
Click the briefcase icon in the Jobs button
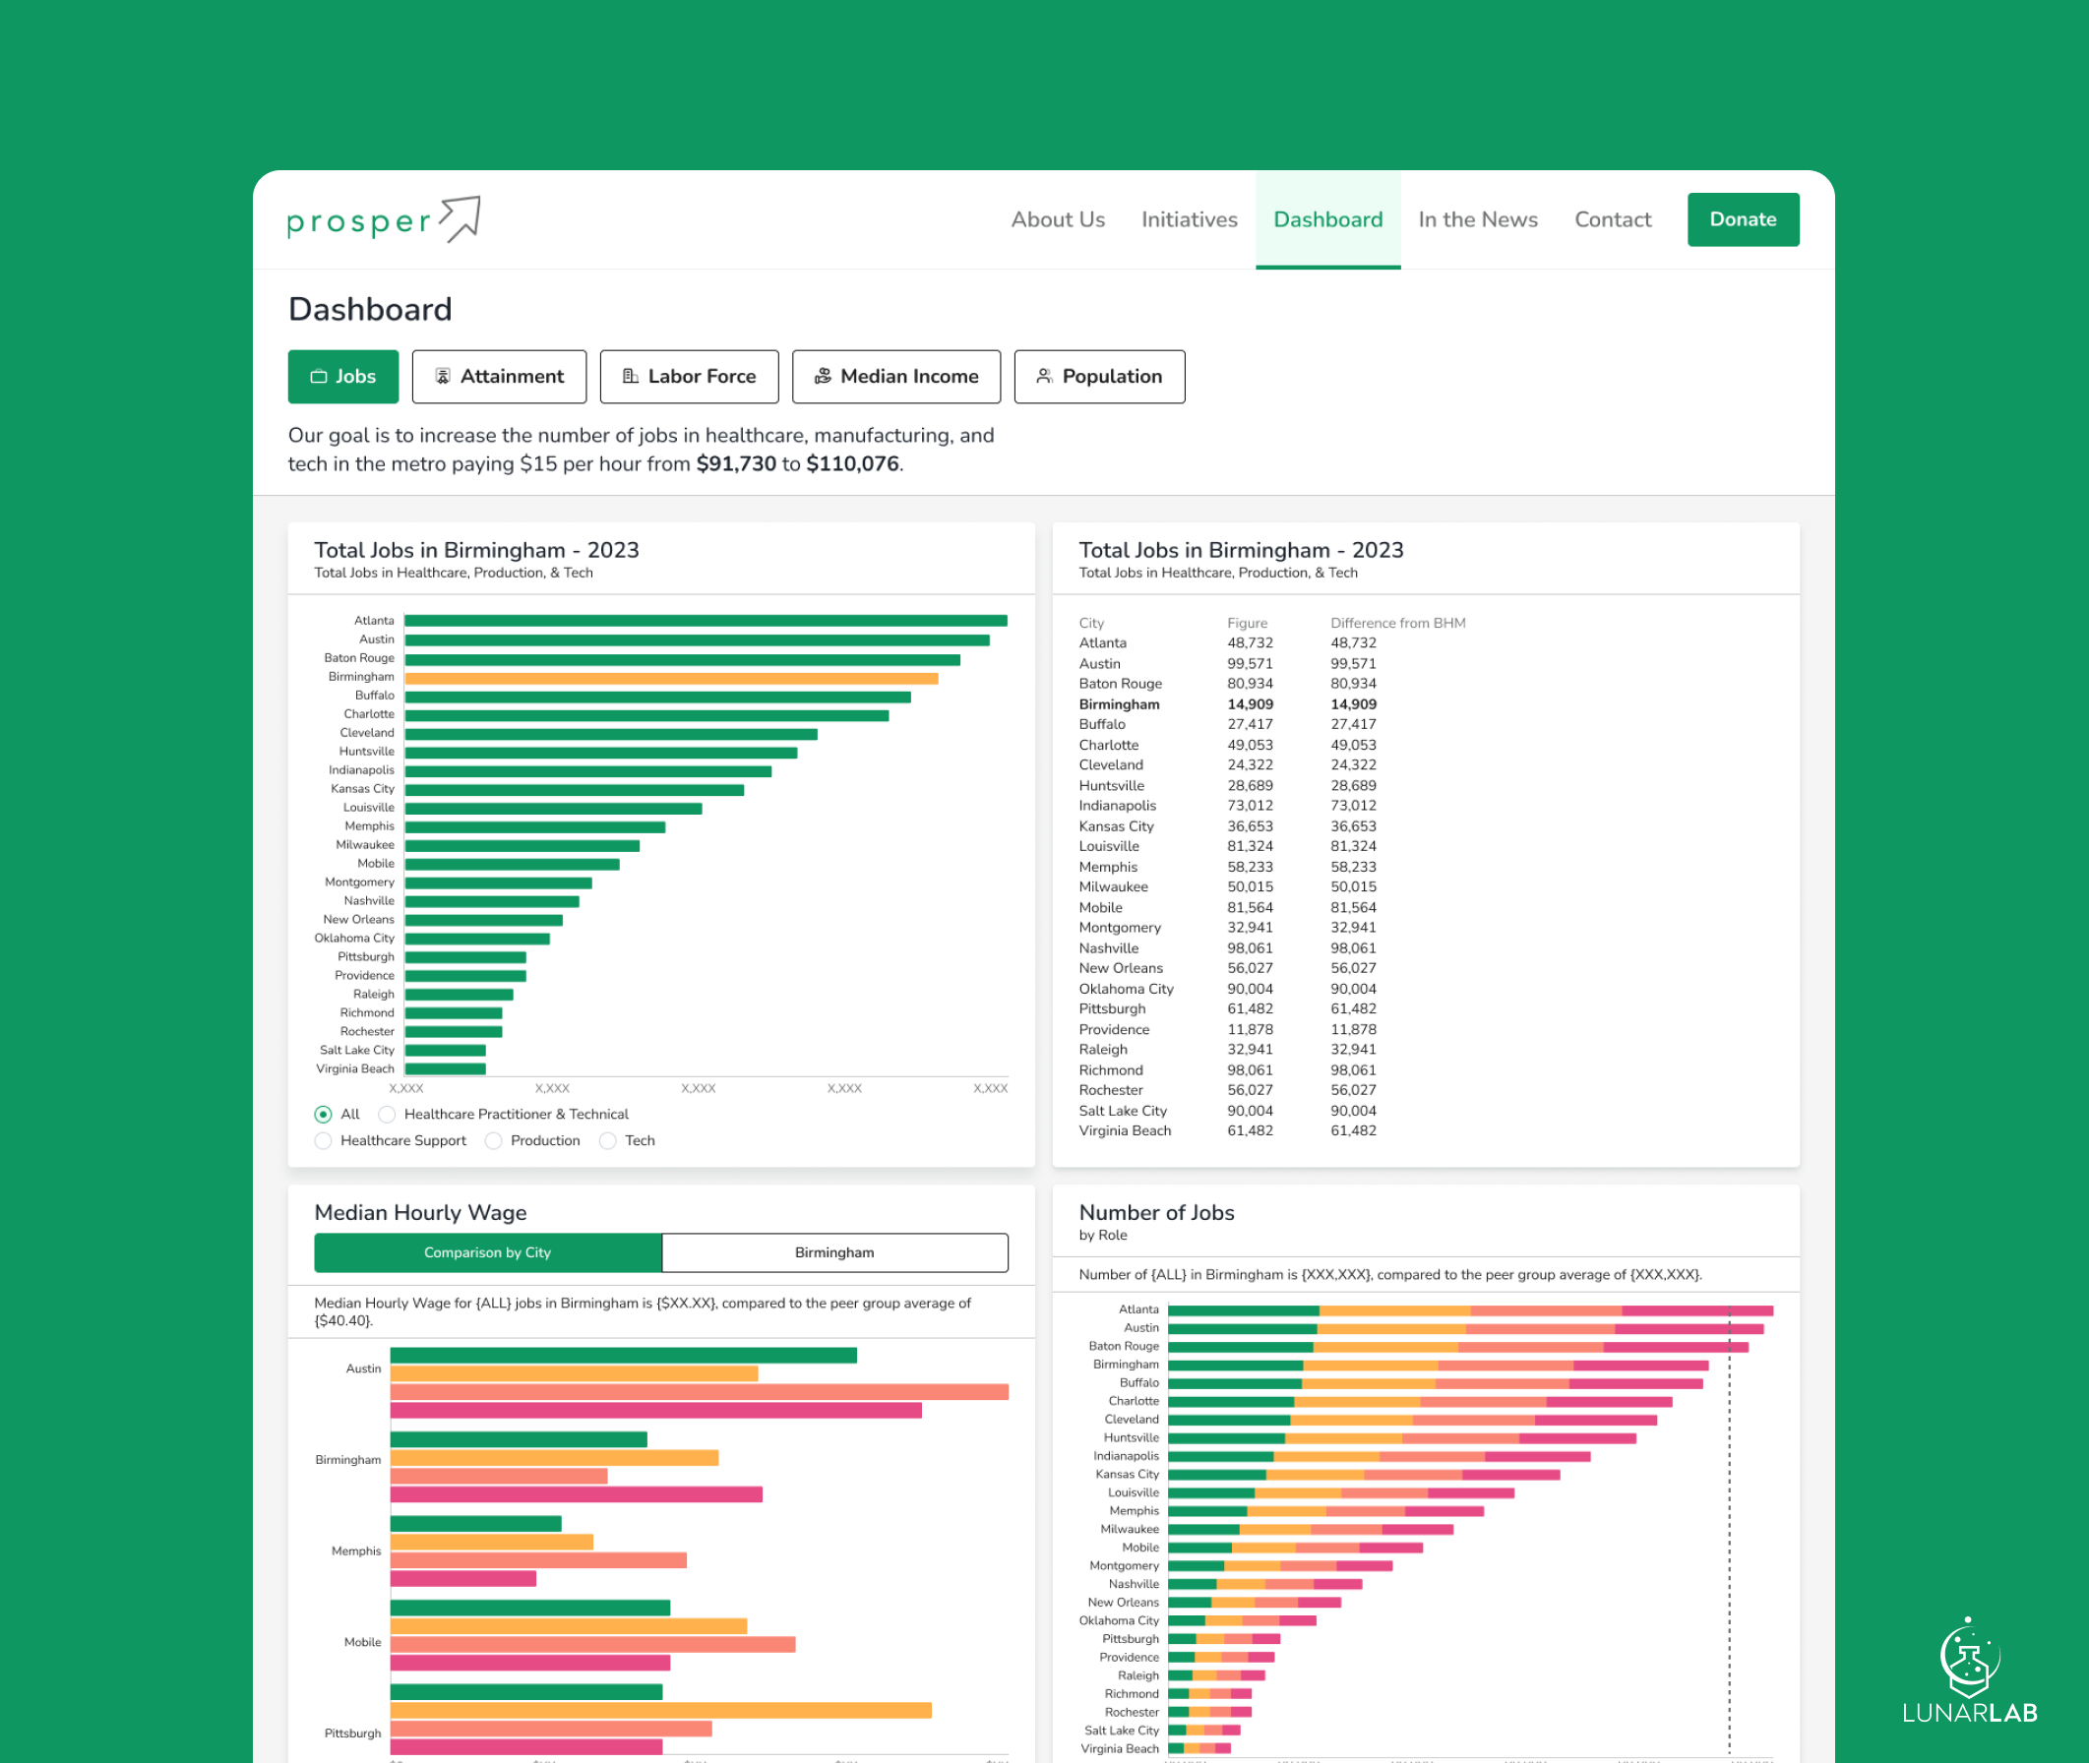point(319,376)
